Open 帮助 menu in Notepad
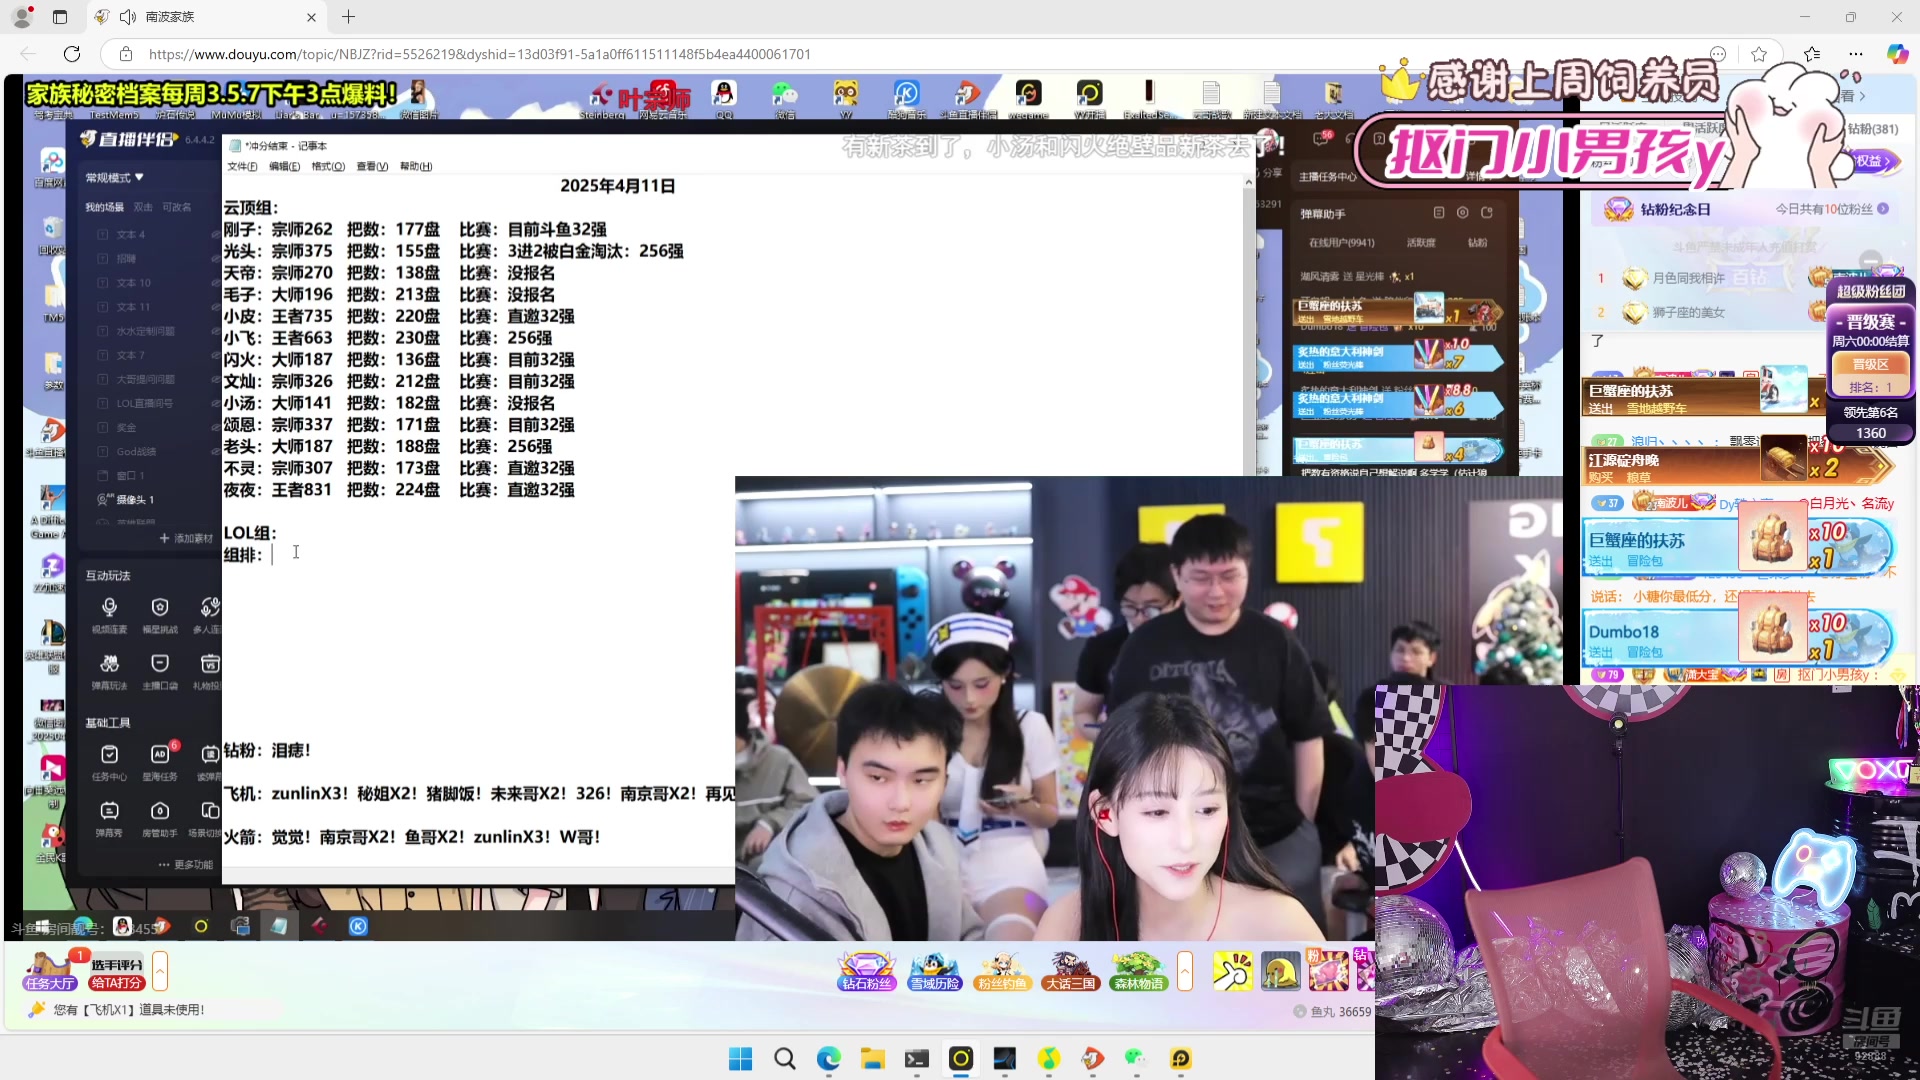The image size is (1920, 1080). click(416, 166)
